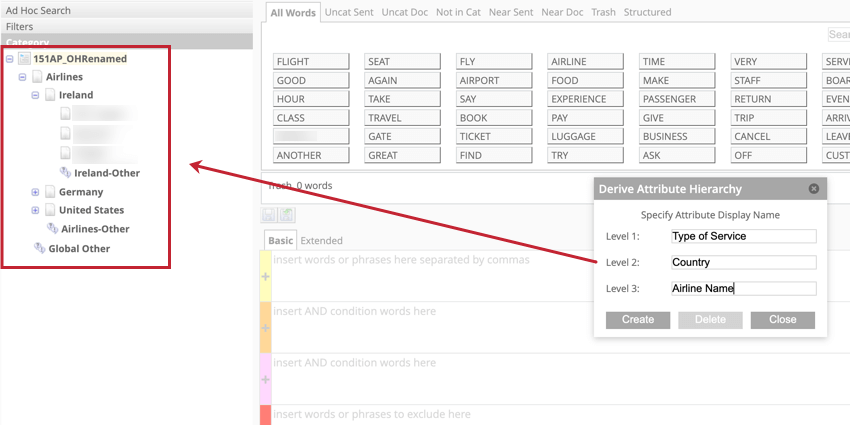Click the Airlines-Other category icon
Image resolution: width=850 pixels, height=425 pixels.
point(53,228)
